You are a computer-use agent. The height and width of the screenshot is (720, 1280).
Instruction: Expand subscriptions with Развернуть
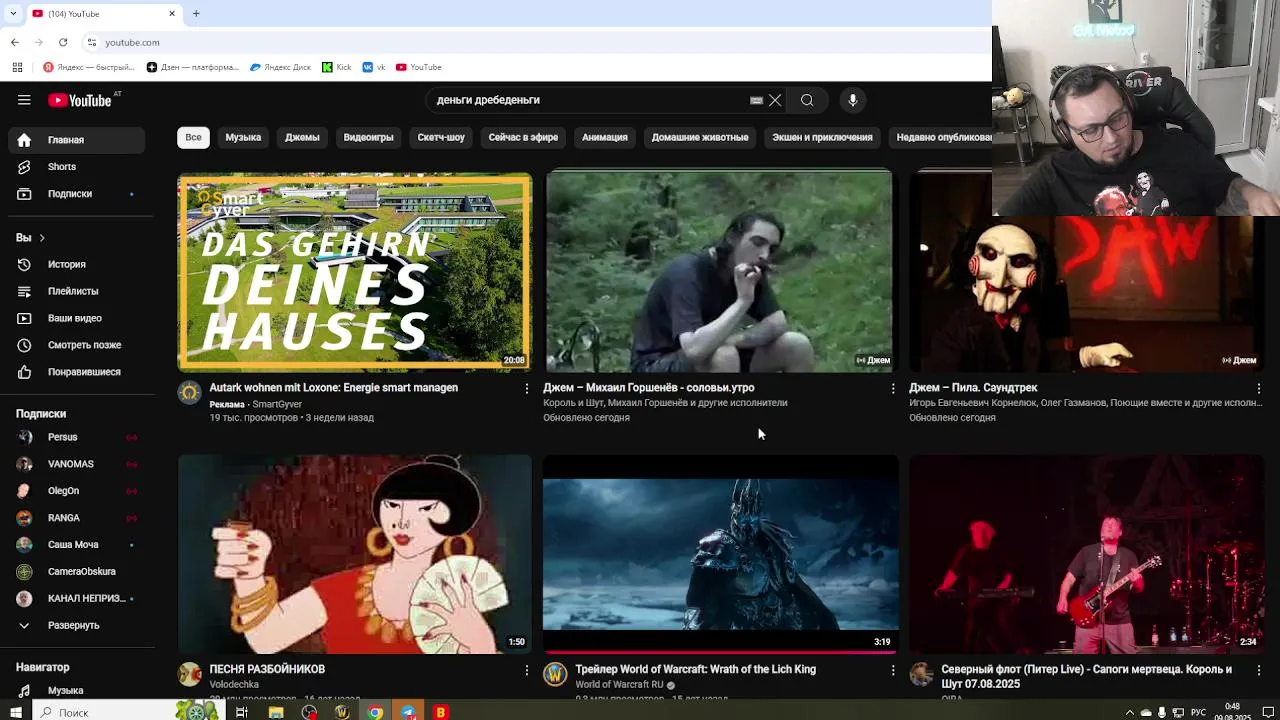[76, 625]
